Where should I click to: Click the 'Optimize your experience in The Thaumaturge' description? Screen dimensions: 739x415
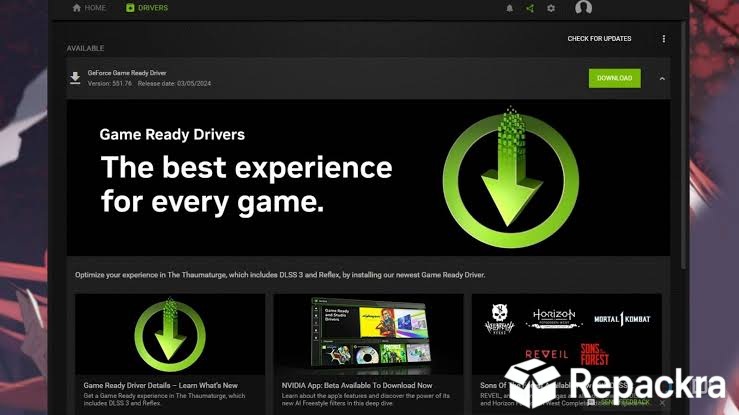point(280,275)
